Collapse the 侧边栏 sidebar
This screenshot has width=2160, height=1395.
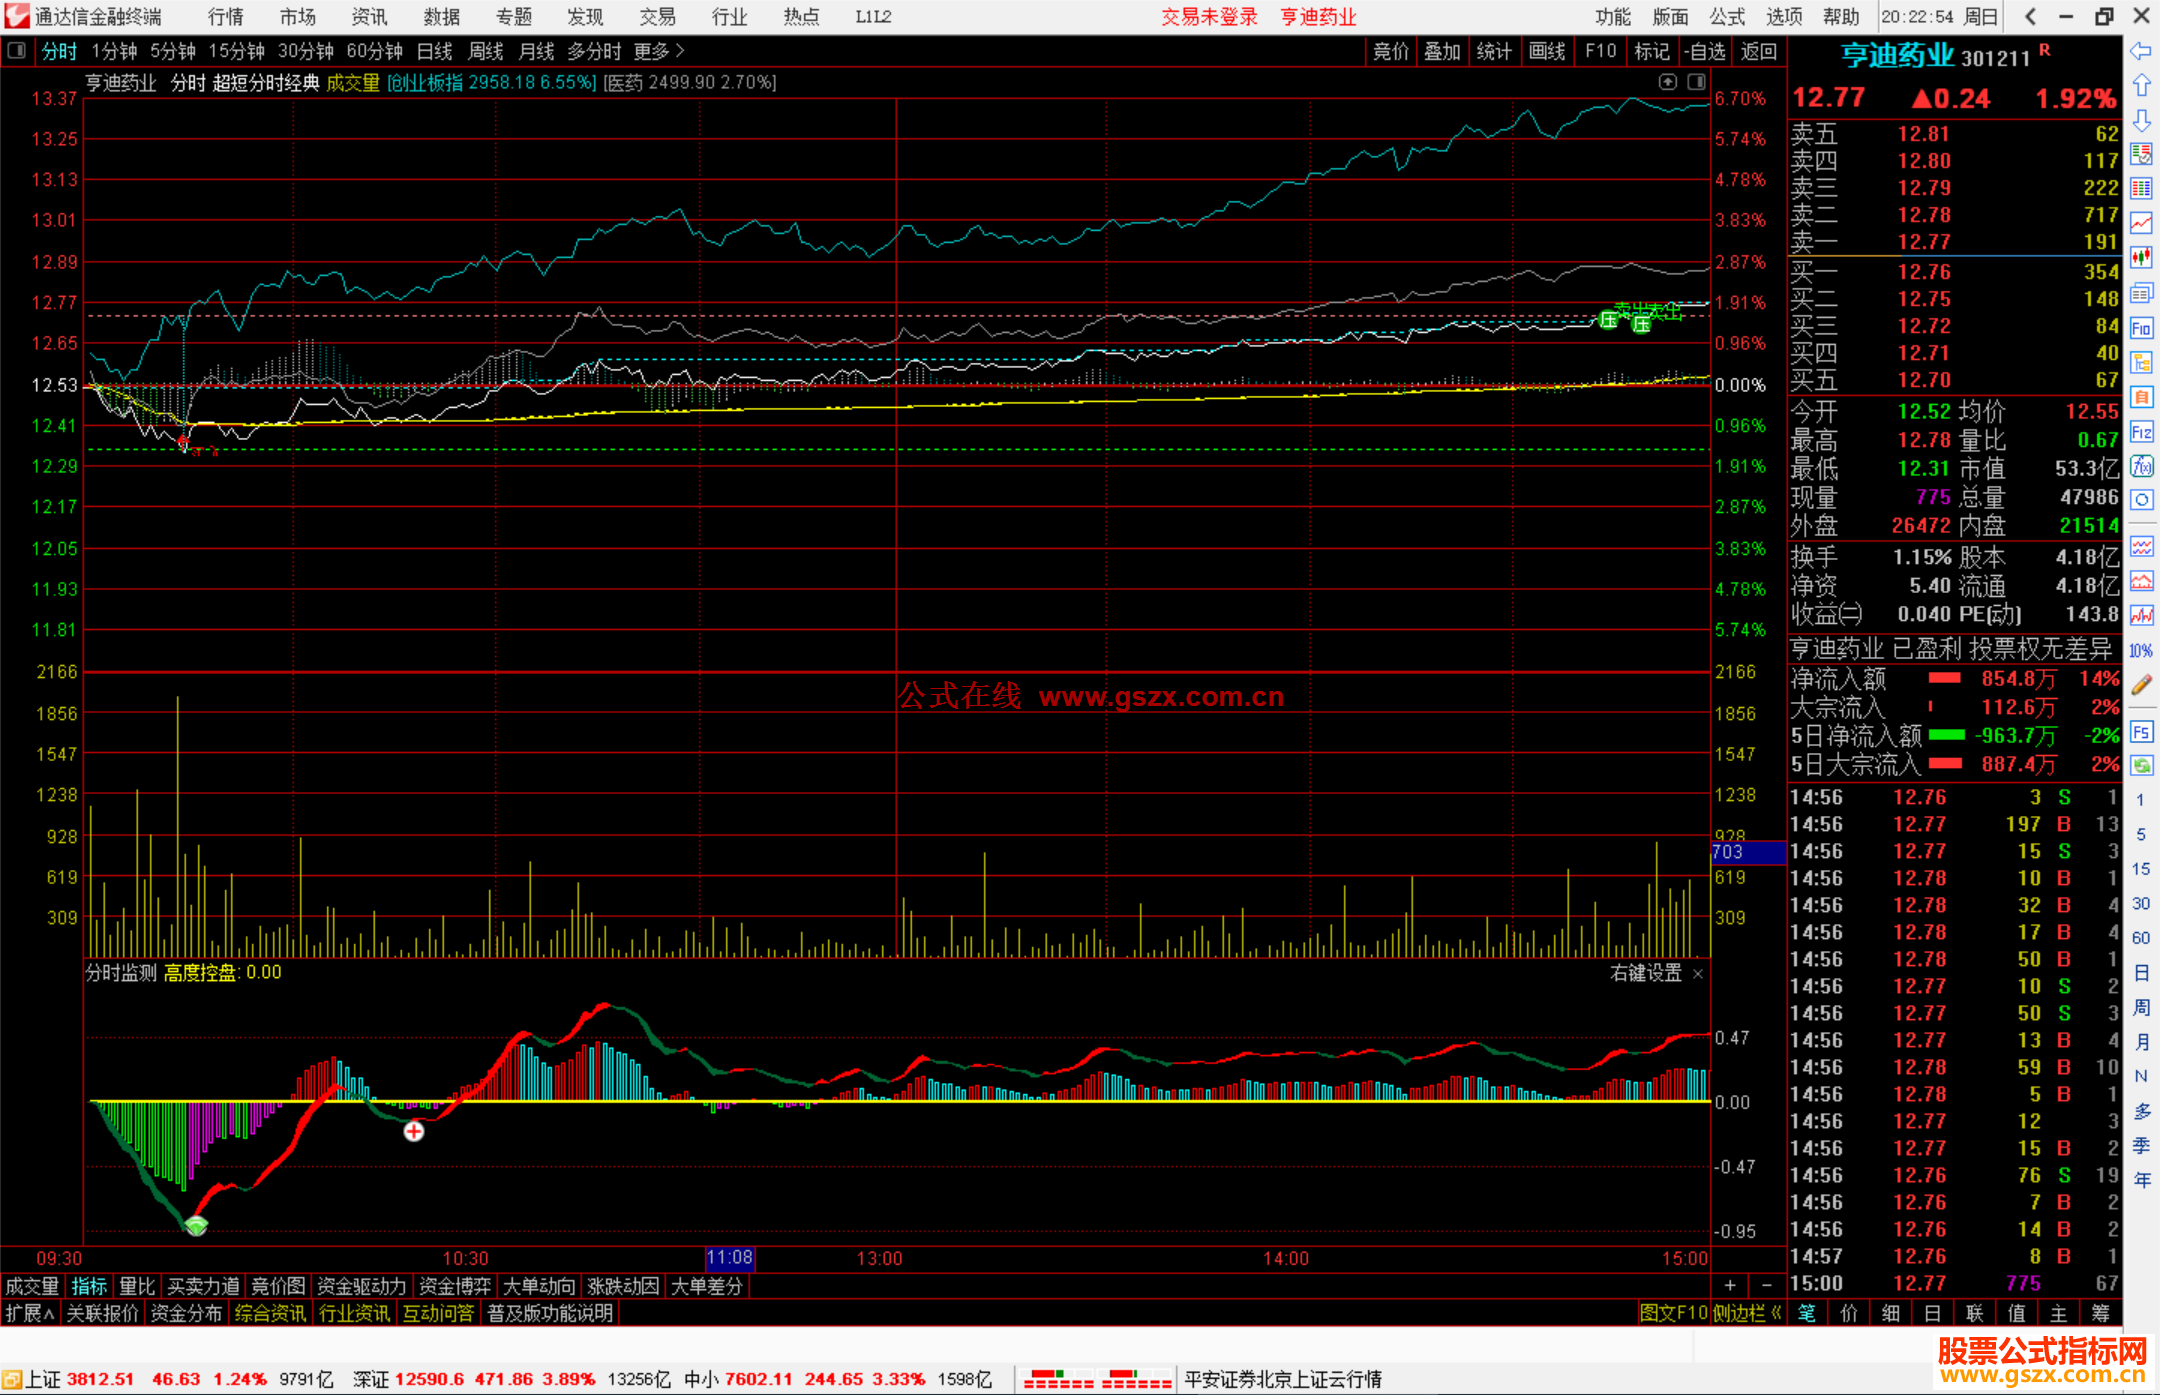pos(1747,1313)
